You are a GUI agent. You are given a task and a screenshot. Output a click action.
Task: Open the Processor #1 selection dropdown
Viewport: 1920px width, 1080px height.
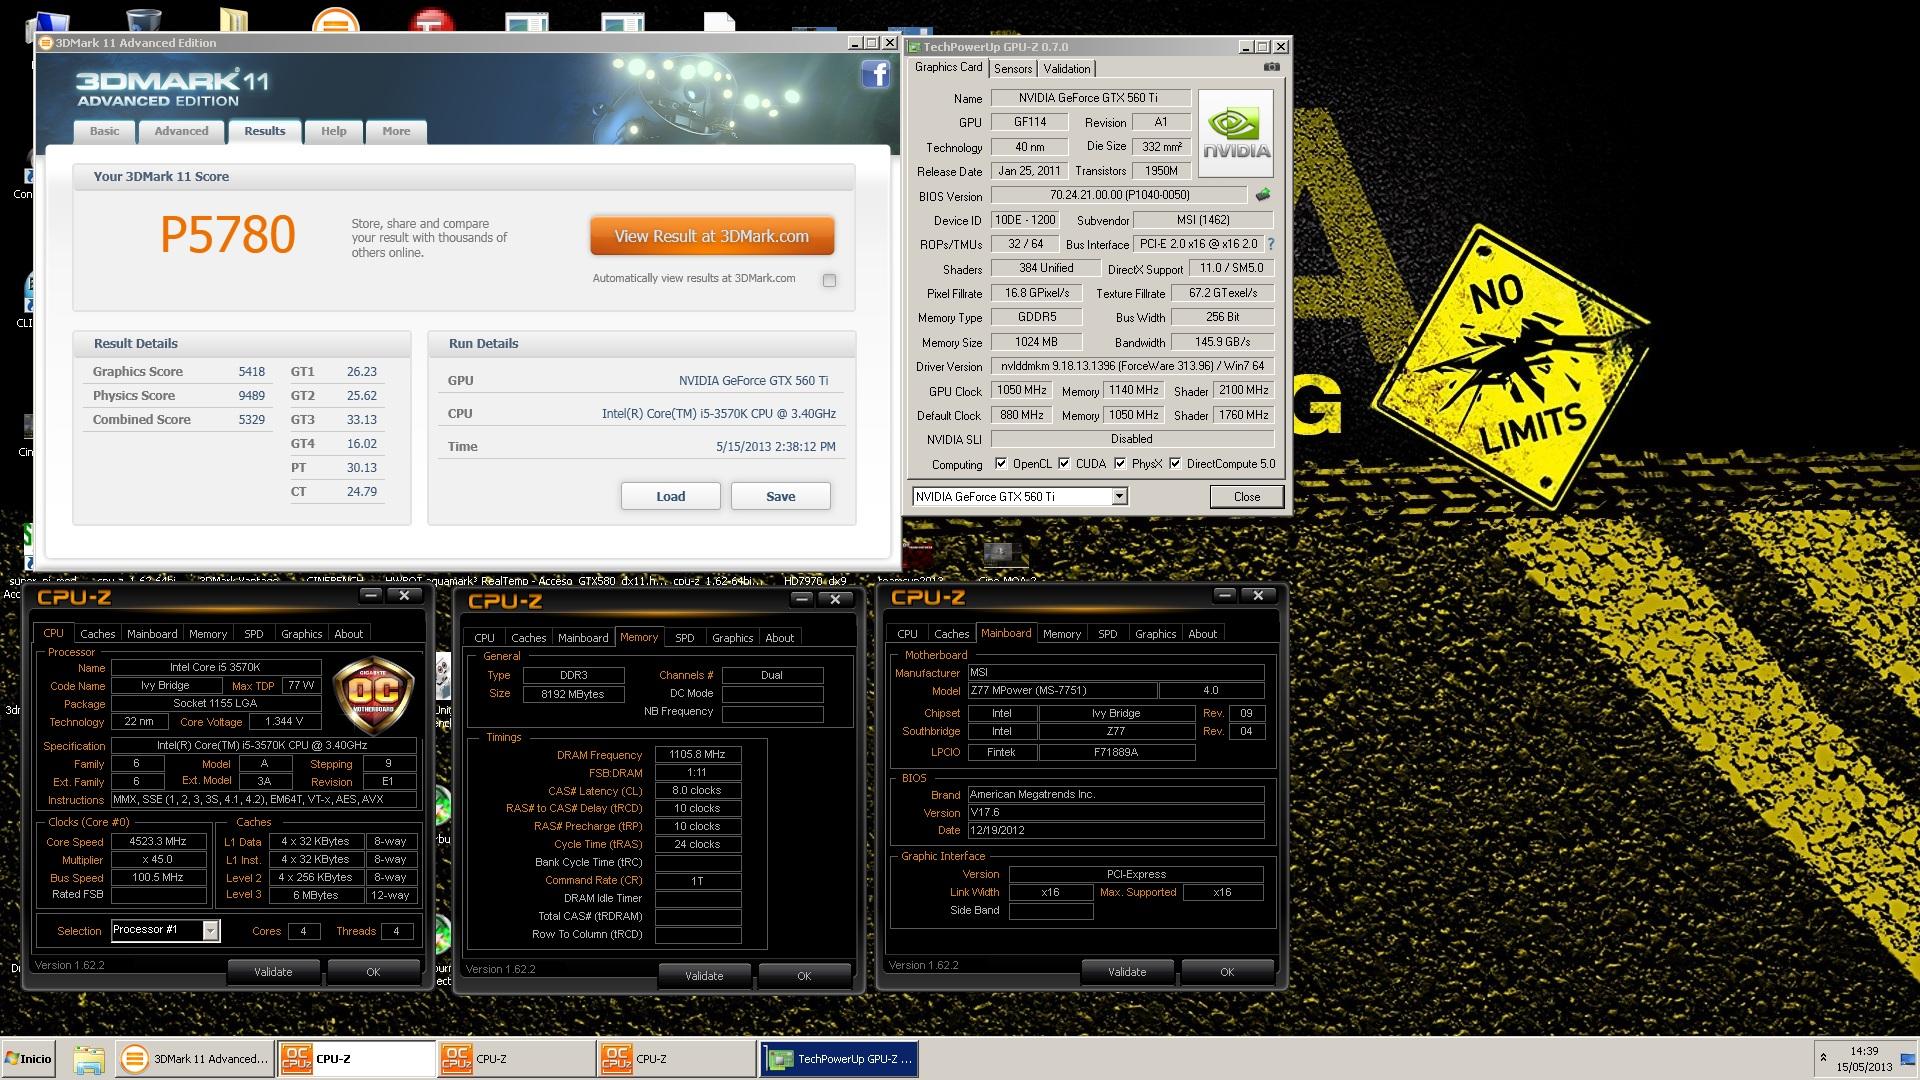coord(210,931)
